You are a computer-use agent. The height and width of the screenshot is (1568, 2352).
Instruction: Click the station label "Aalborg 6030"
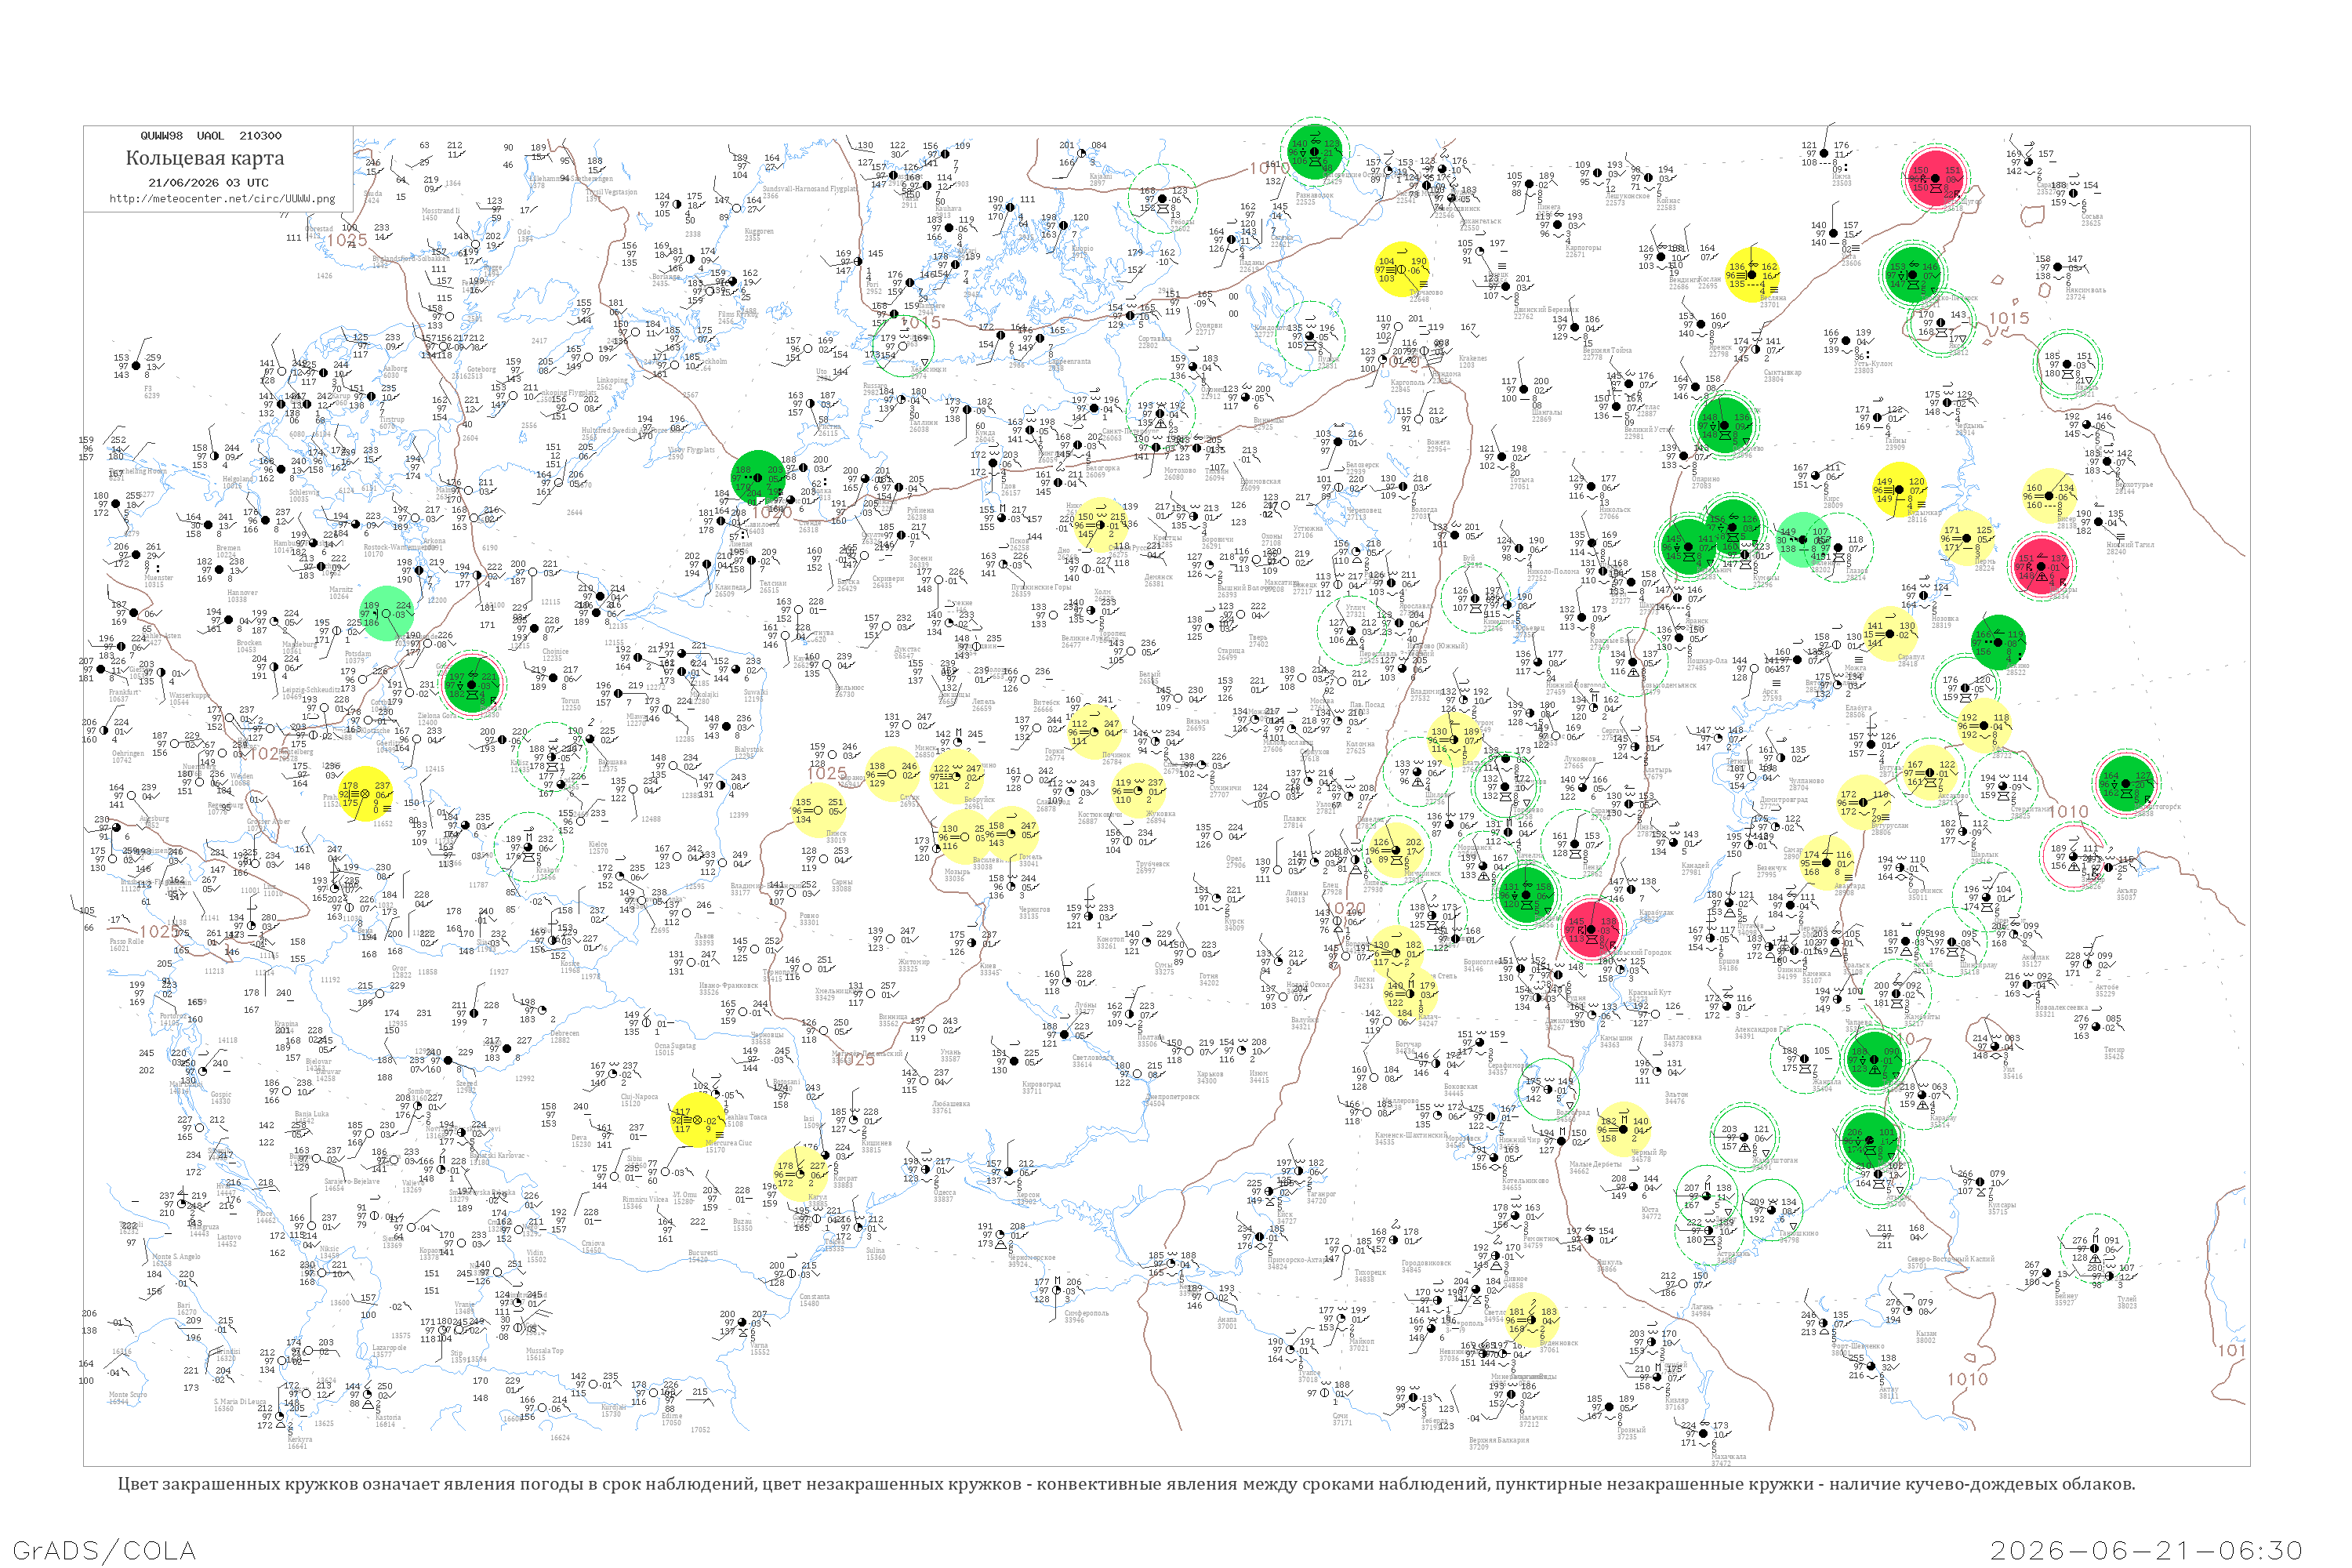394,372
